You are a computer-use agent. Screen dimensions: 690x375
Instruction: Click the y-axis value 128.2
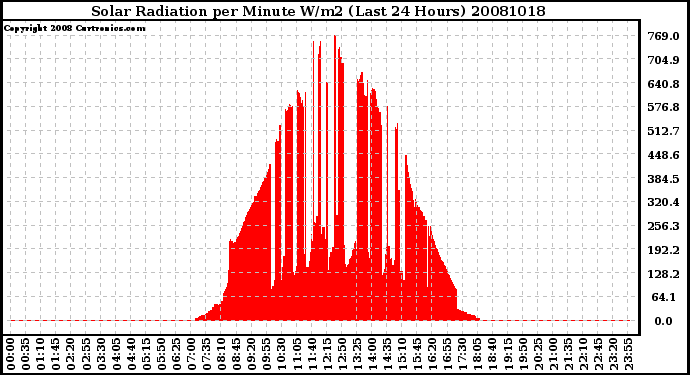[663, 274]
